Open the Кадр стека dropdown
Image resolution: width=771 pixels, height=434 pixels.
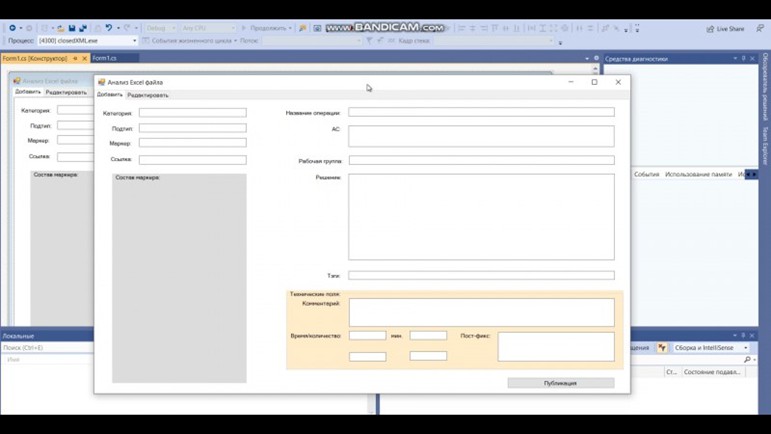point(550,41)
